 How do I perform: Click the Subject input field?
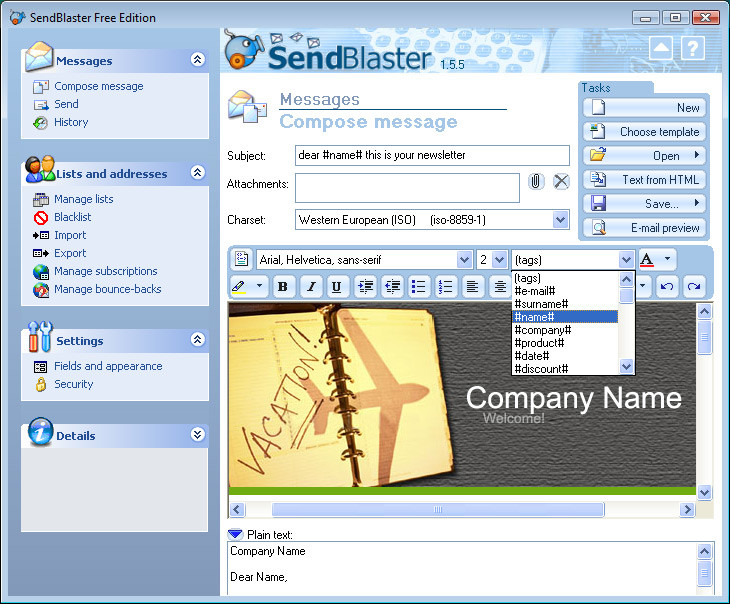pos(432,156)
